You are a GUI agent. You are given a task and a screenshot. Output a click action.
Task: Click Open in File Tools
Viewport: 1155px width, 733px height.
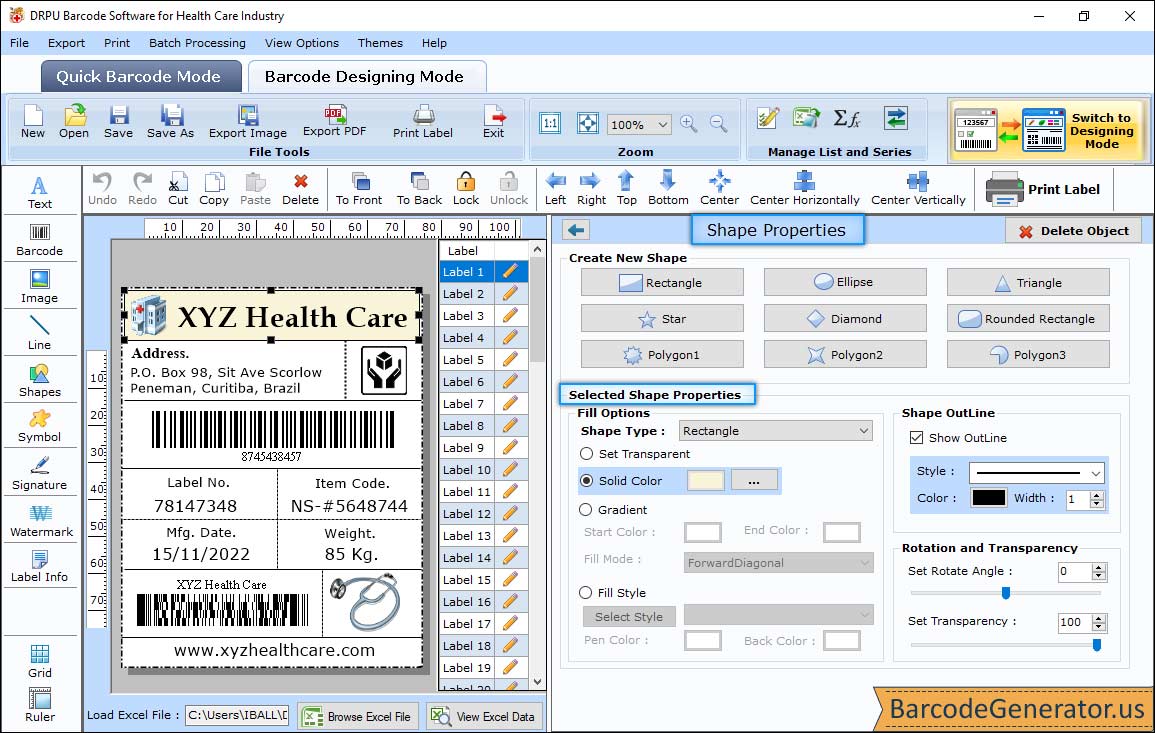(74, 122)
